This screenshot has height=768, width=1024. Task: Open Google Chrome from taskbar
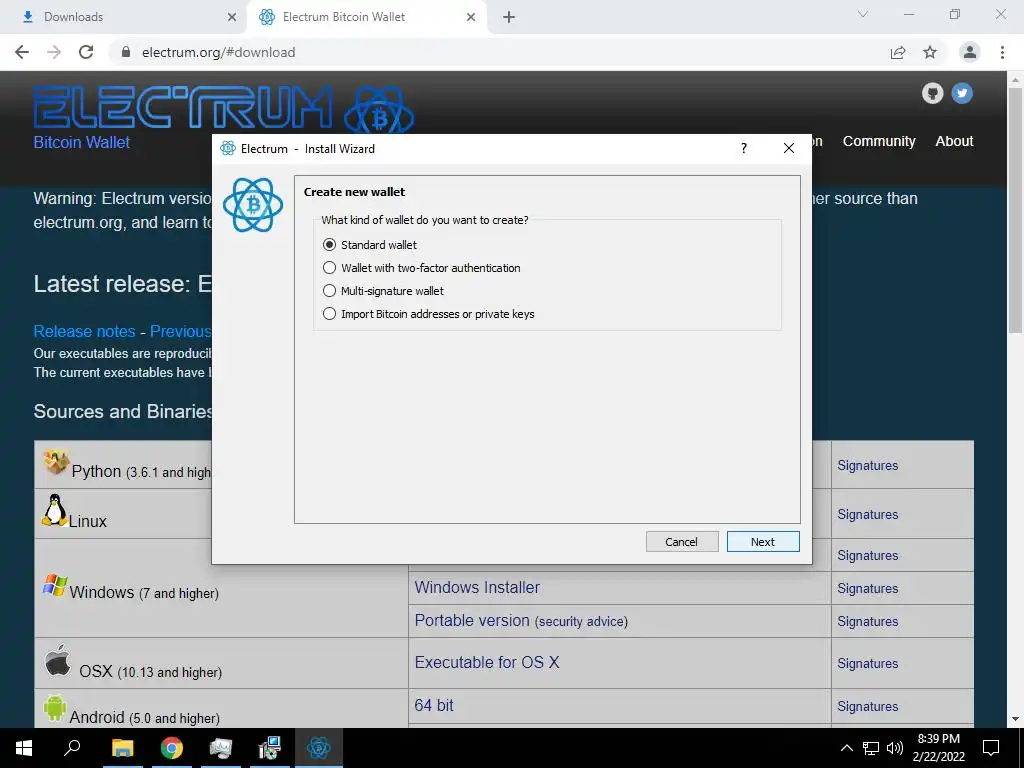click(x=171, y=748)
